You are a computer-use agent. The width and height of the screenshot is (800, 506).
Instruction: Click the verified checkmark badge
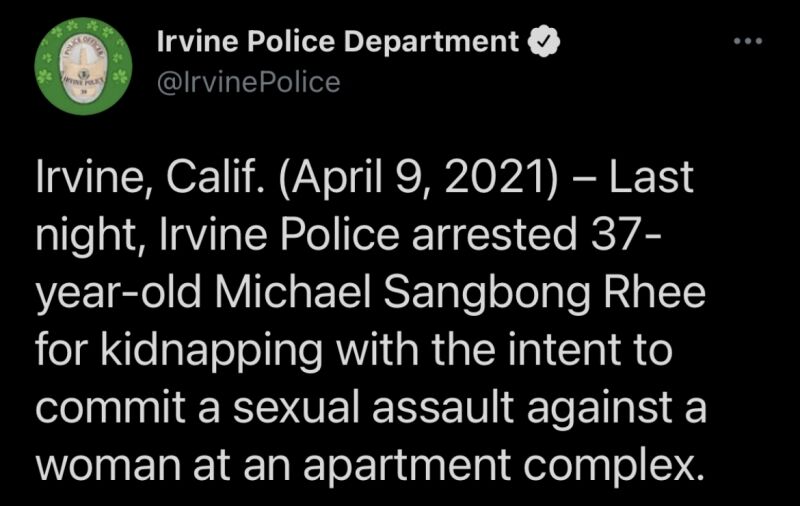543,41
